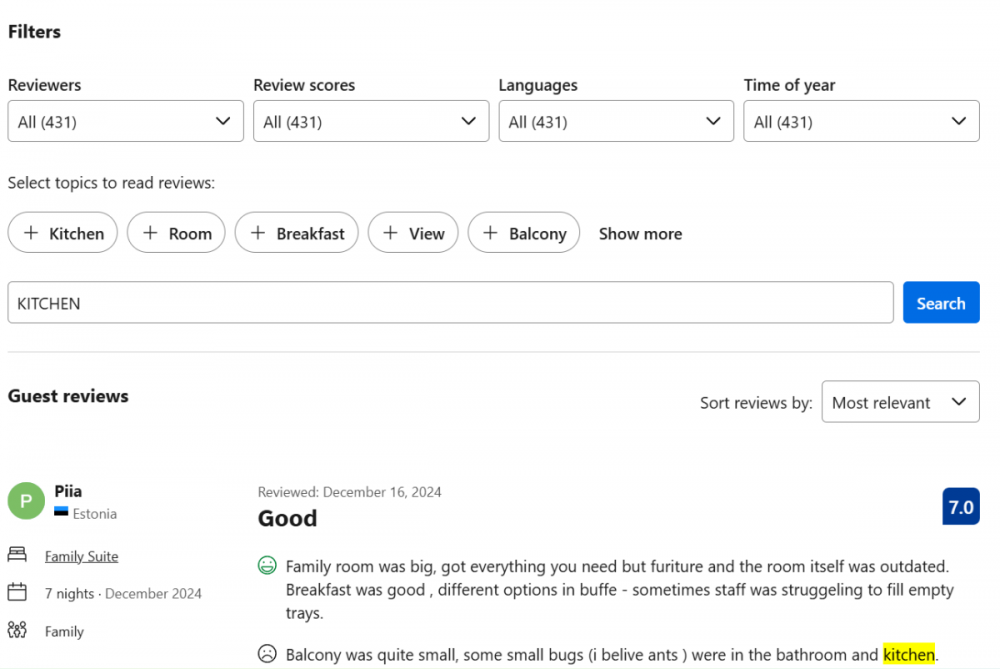Click the family group icon
Screen dimensions: 1000x669
(x=17, y=630)
